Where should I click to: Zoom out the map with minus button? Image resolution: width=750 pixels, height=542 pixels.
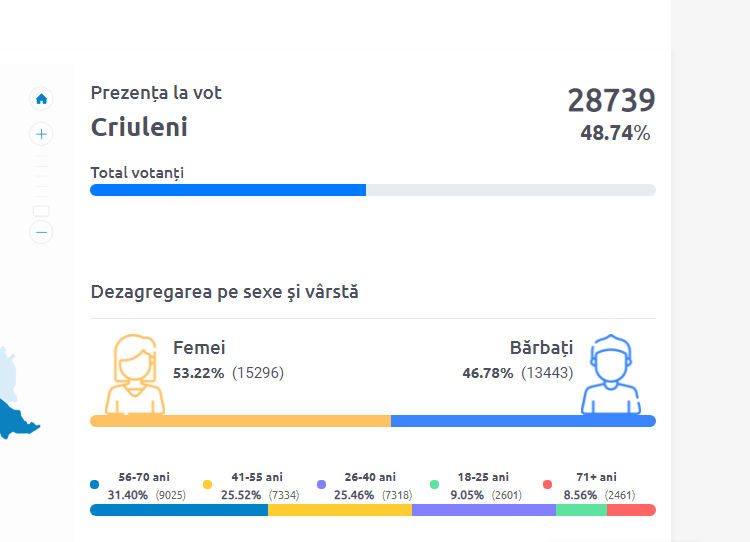pos(41,232)
